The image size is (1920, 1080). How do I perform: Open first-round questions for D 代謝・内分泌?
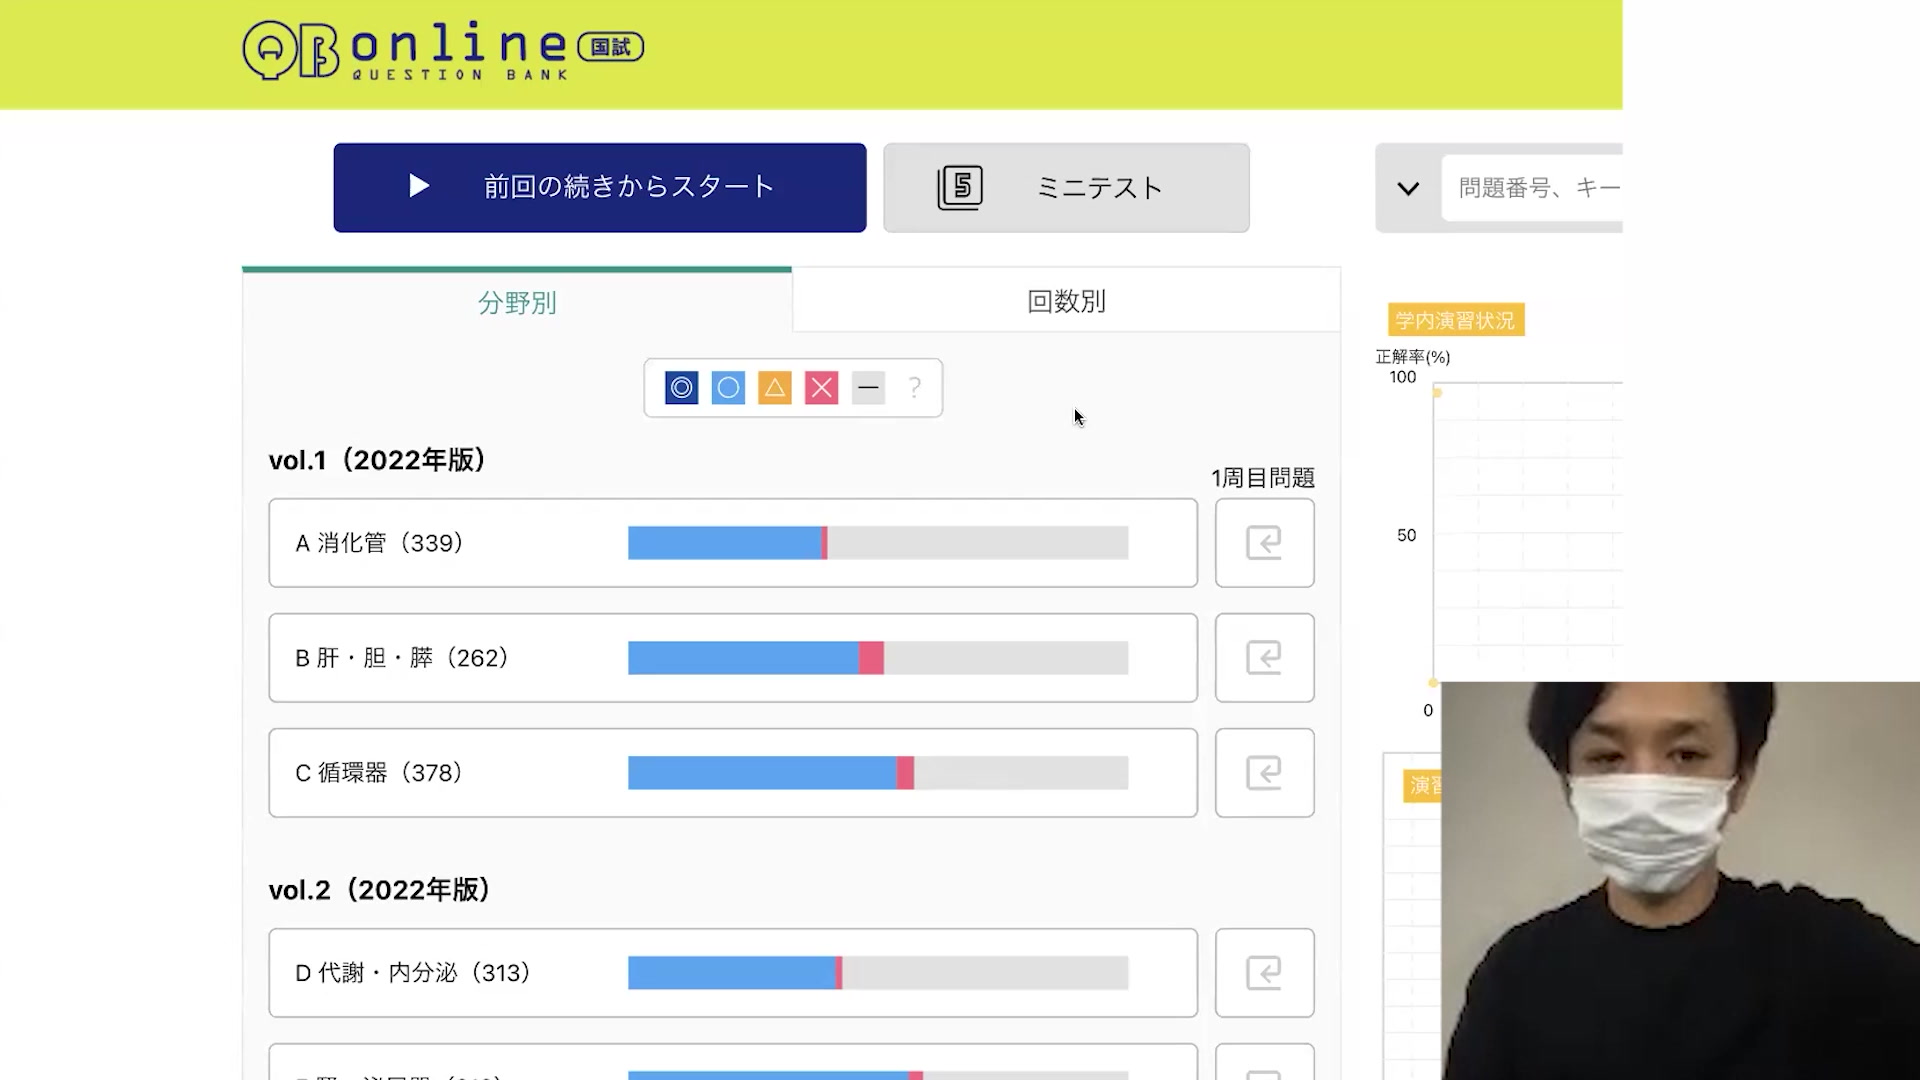coord(1264,973)
